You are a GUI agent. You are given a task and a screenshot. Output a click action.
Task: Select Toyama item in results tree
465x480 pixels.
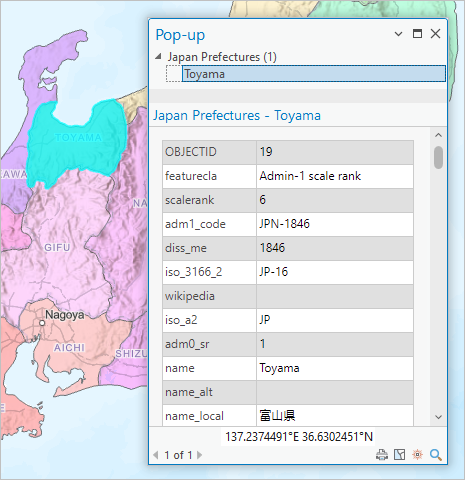(x=313, y=74)
